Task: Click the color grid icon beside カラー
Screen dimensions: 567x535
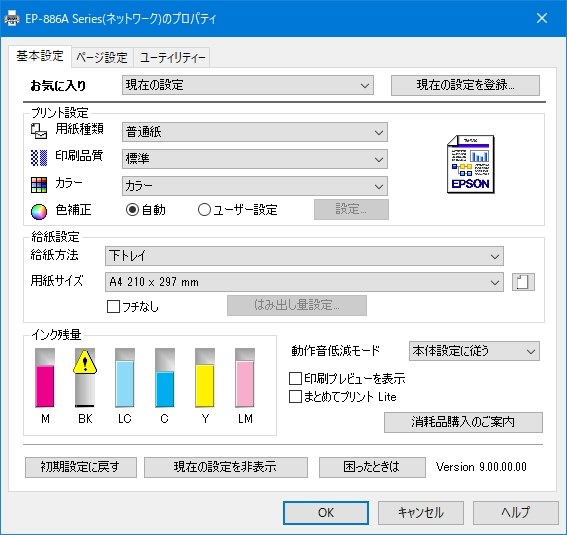Action: [39, 185]
